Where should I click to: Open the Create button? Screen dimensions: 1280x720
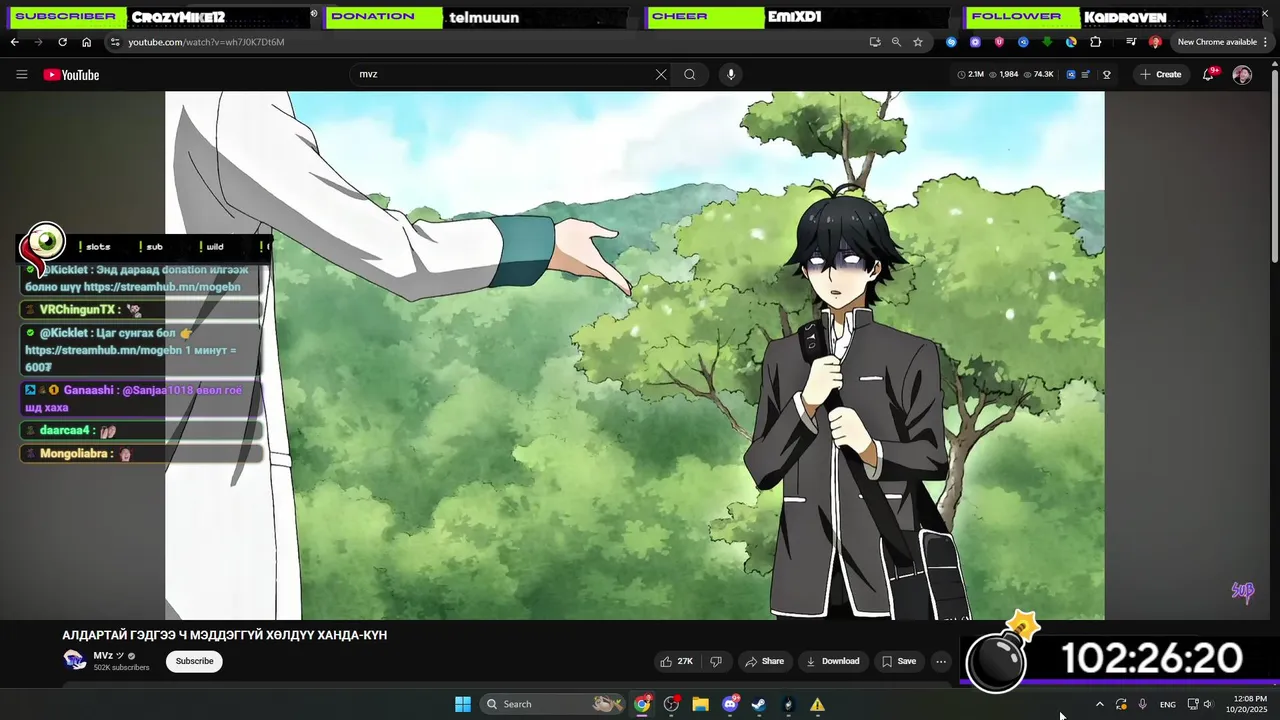coord(1160,75)
